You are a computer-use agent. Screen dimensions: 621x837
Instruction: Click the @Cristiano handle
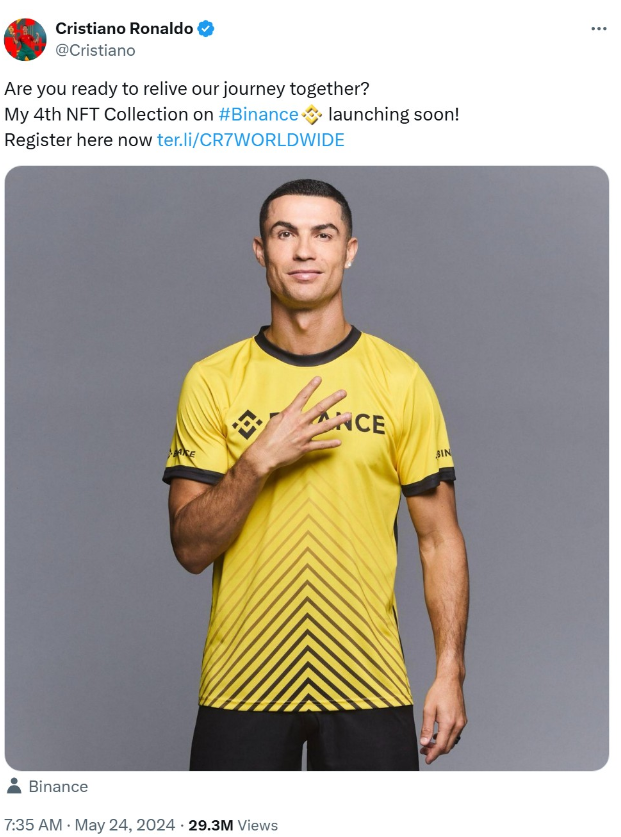click(x=95, y=50)
